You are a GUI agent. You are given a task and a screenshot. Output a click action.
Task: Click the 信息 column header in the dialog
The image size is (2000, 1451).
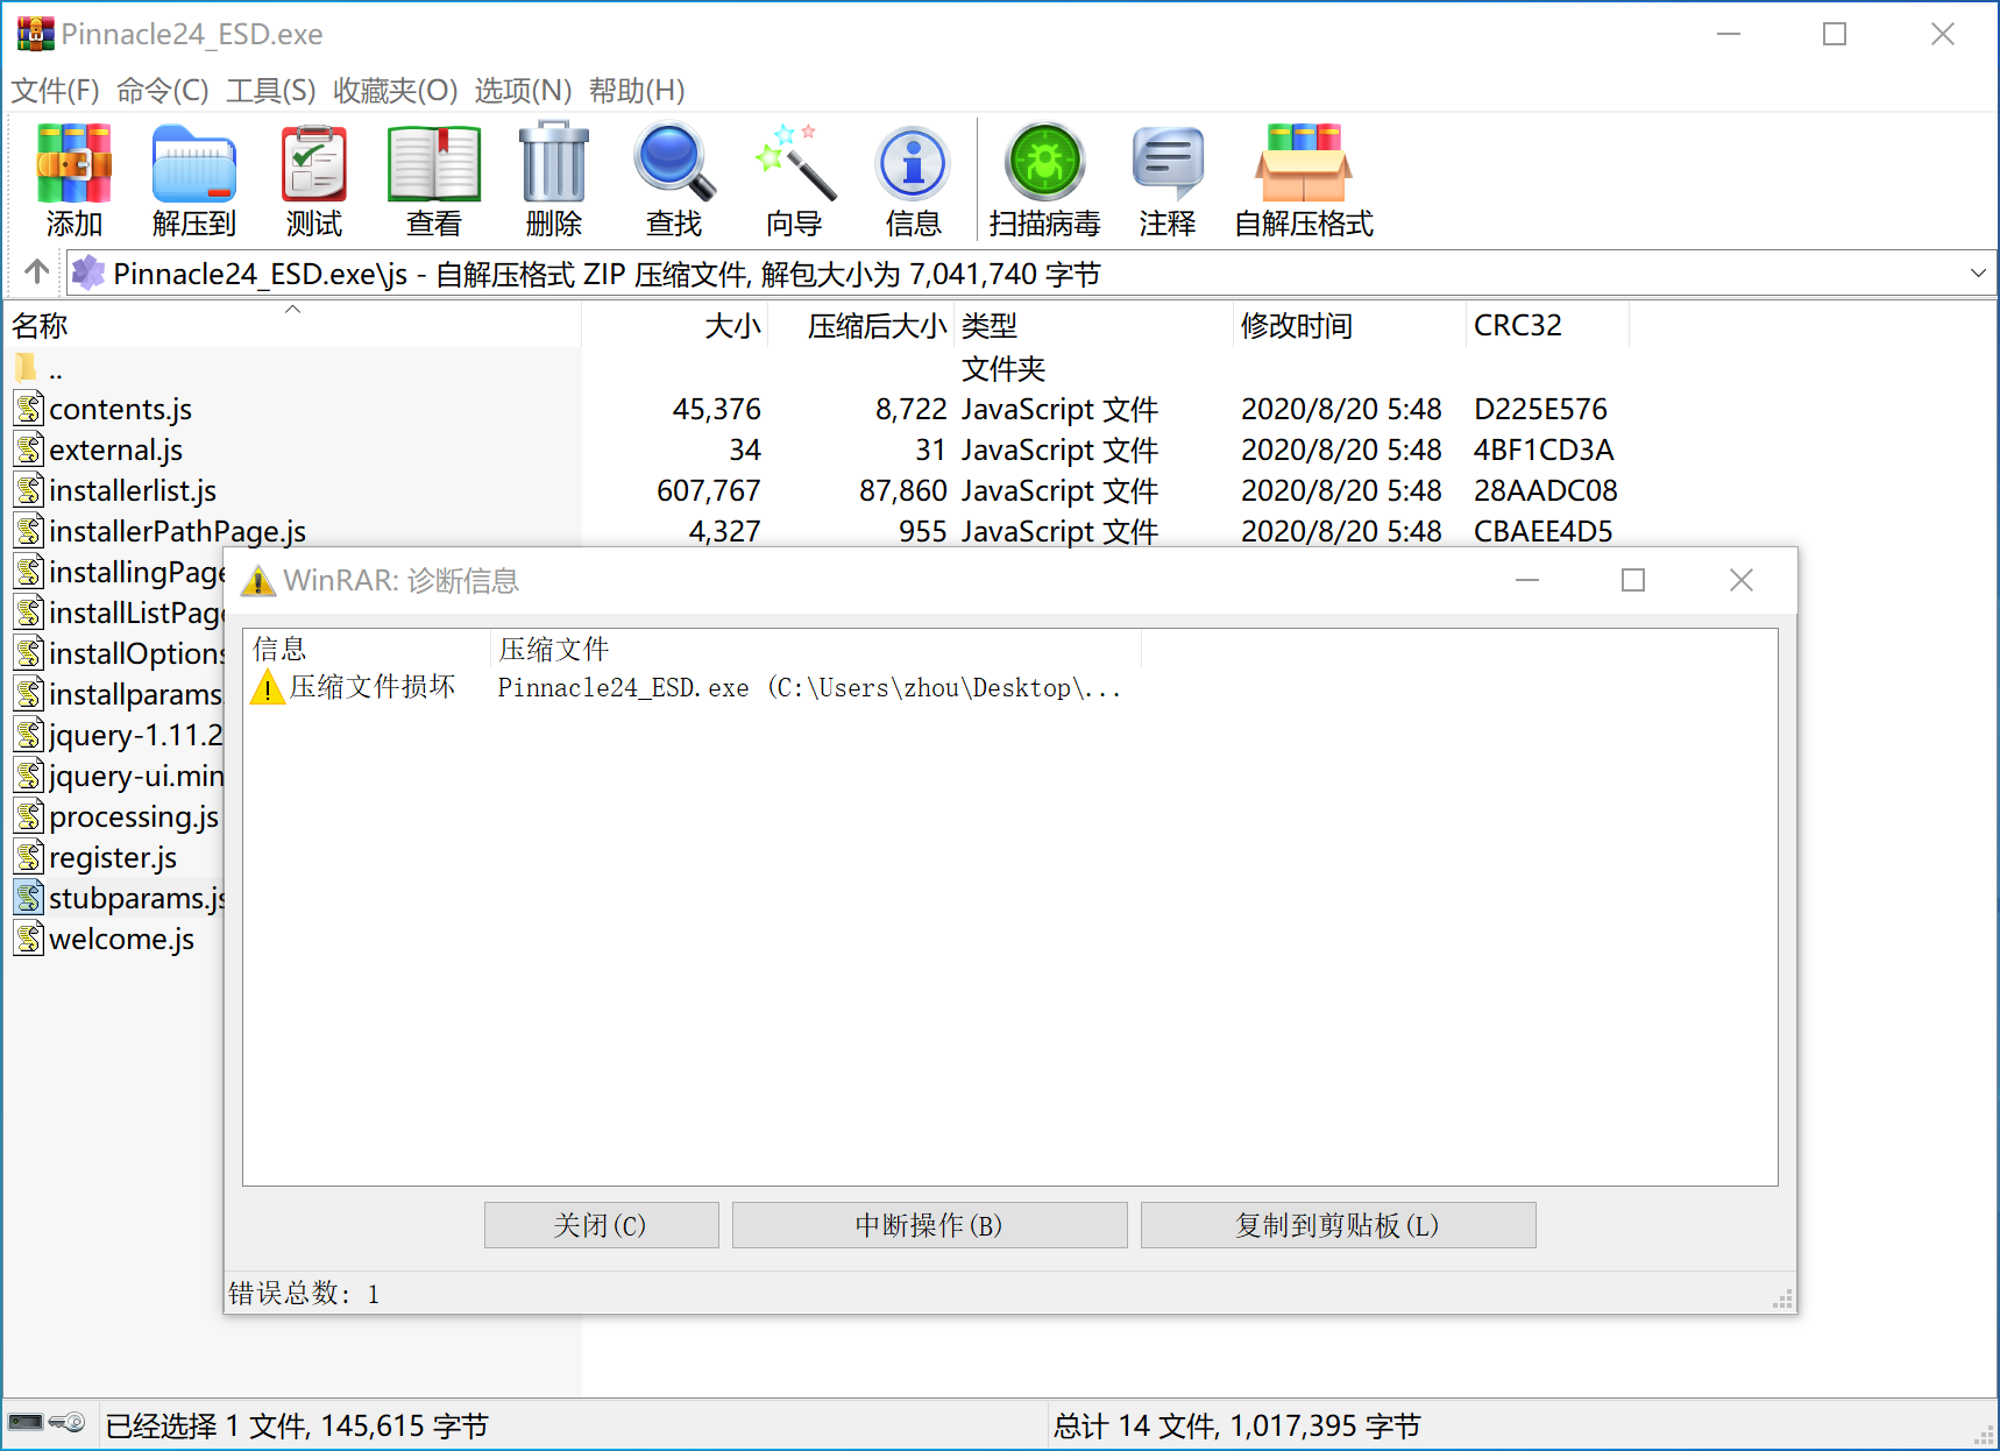click(x=368, y=648)
